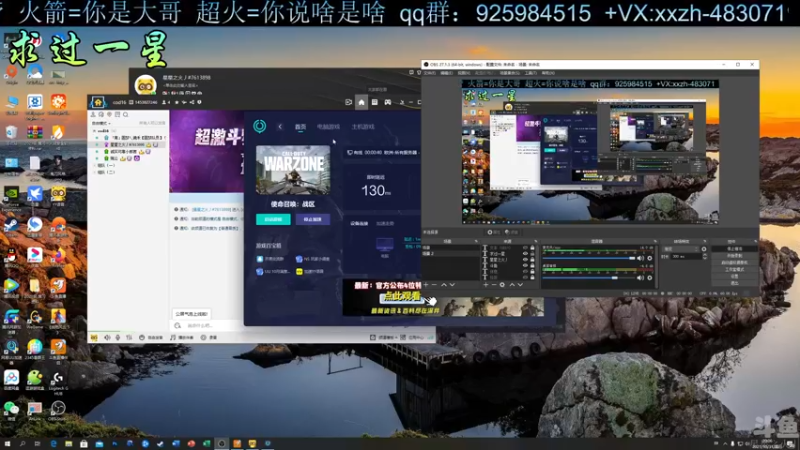Viewport: 800px width, 450px height.
Task: Click the screen record icon in YY toolbar
Action: click(x=348, y=103)
